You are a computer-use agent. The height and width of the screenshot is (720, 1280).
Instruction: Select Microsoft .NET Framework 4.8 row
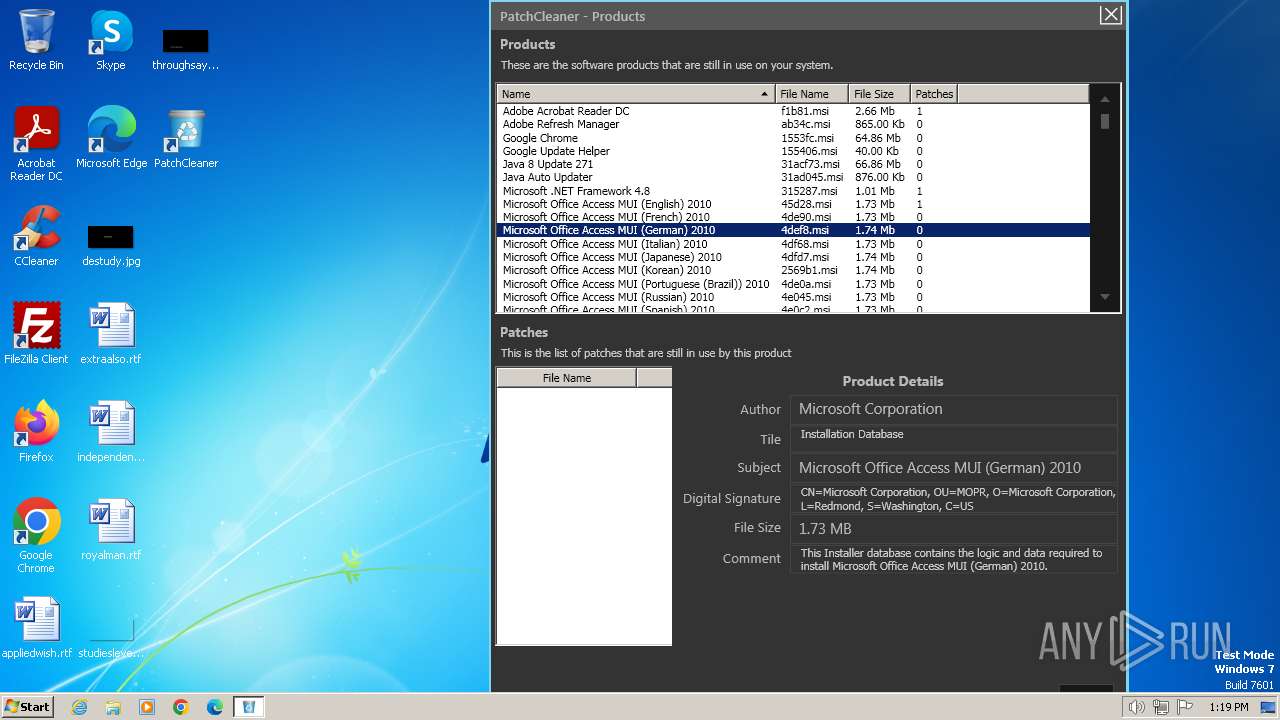click(x=793, y=191)
